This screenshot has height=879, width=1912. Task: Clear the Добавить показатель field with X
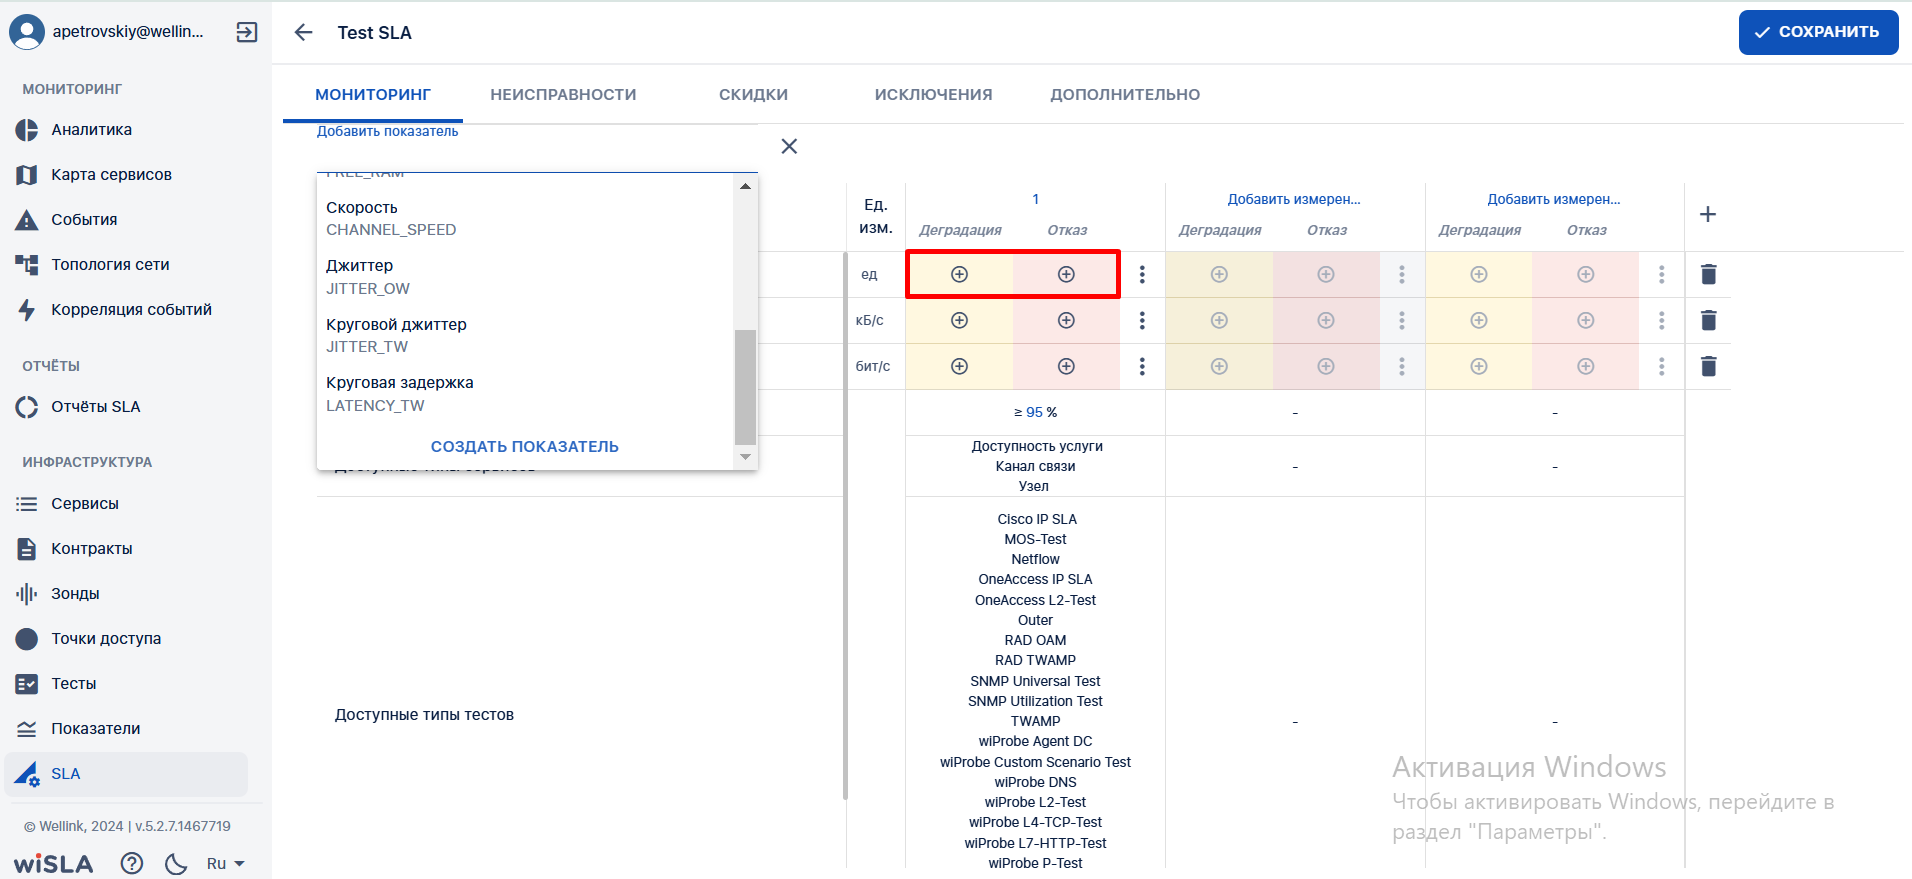pyautogui.click(x=789, y=147)
